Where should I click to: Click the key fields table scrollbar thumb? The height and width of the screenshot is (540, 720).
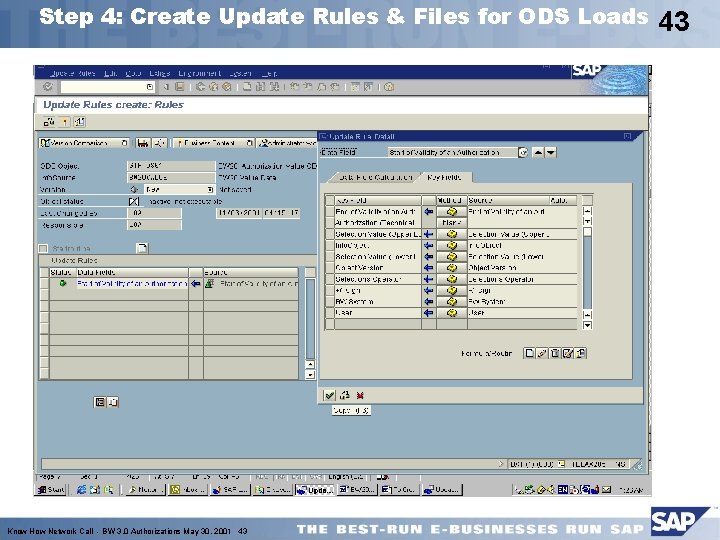(587, 232)
